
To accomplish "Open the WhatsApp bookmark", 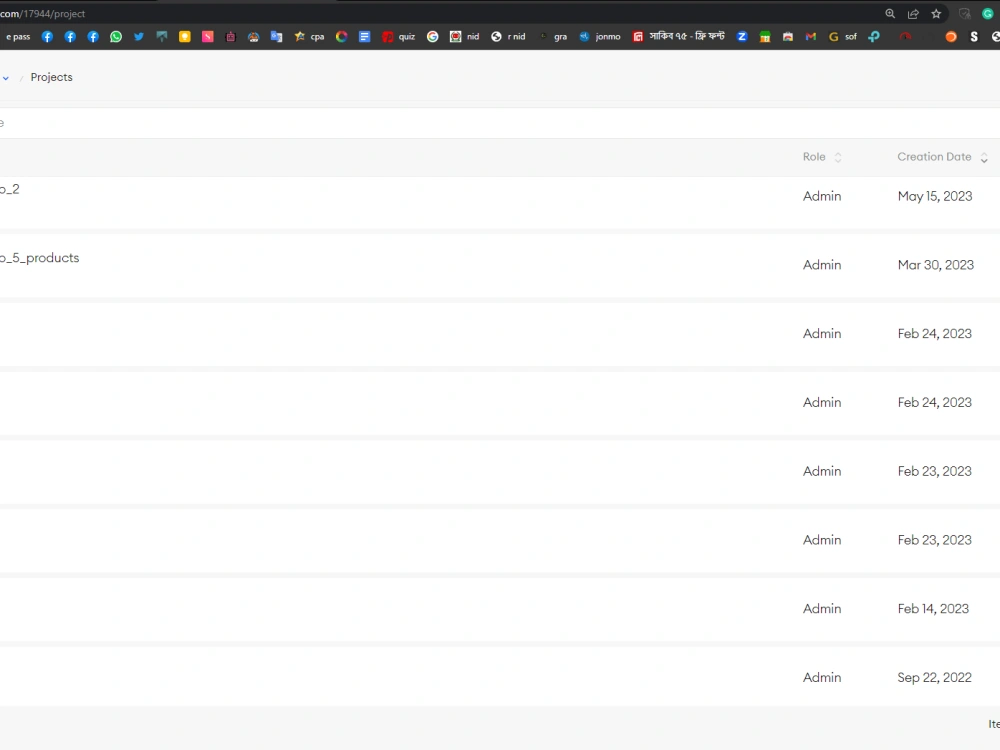I will 115,36.
